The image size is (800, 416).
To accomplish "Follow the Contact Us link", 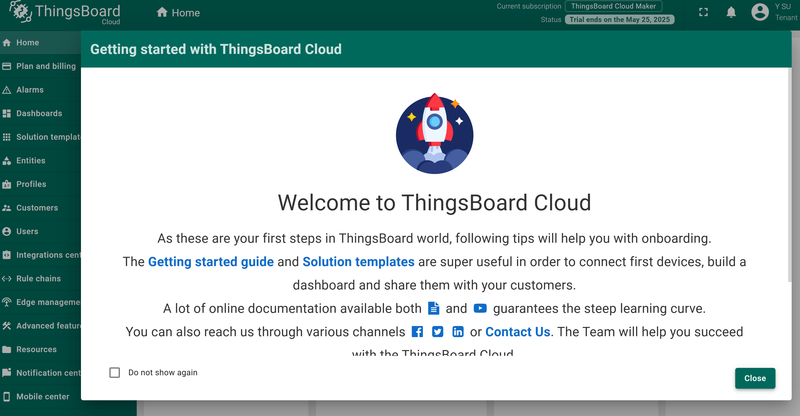I will (x=517, y=332).
